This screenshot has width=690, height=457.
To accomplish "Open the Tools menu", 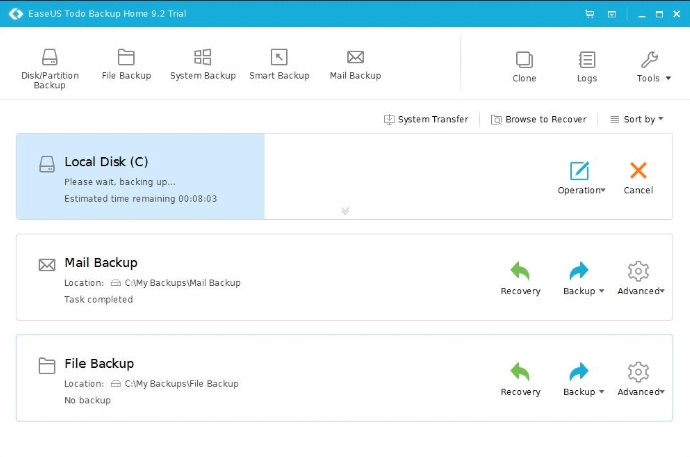I will [653, 67].
